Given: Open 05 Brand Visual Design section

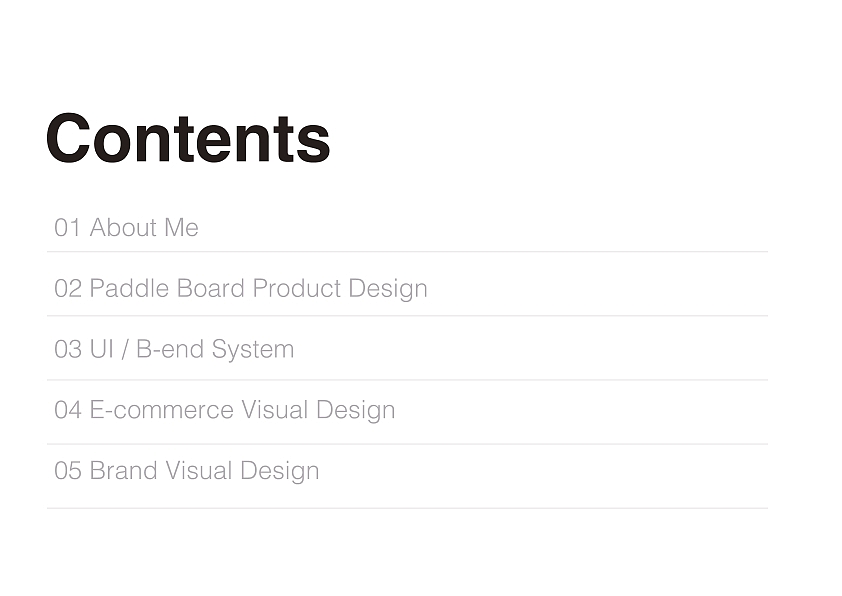Looking at the screenshot, I should 187,471.
